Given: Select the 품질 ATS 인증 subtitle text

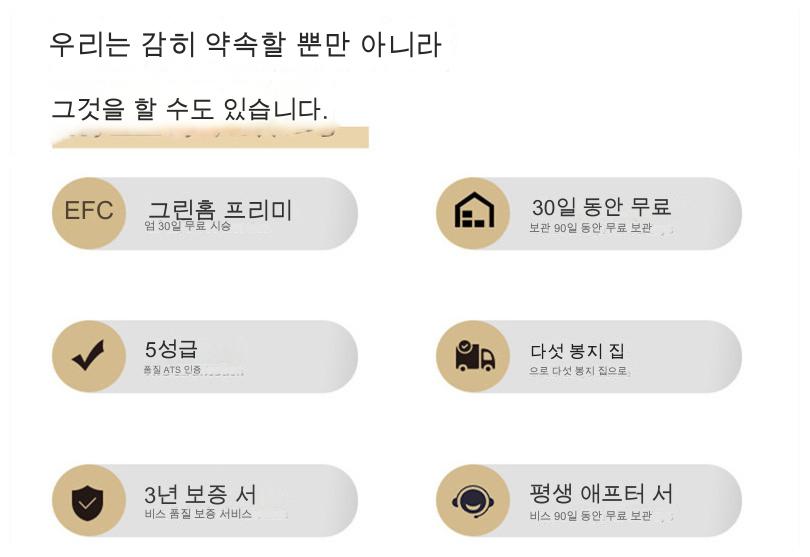Looking at the screenshot, I should [x=173, y=370].
